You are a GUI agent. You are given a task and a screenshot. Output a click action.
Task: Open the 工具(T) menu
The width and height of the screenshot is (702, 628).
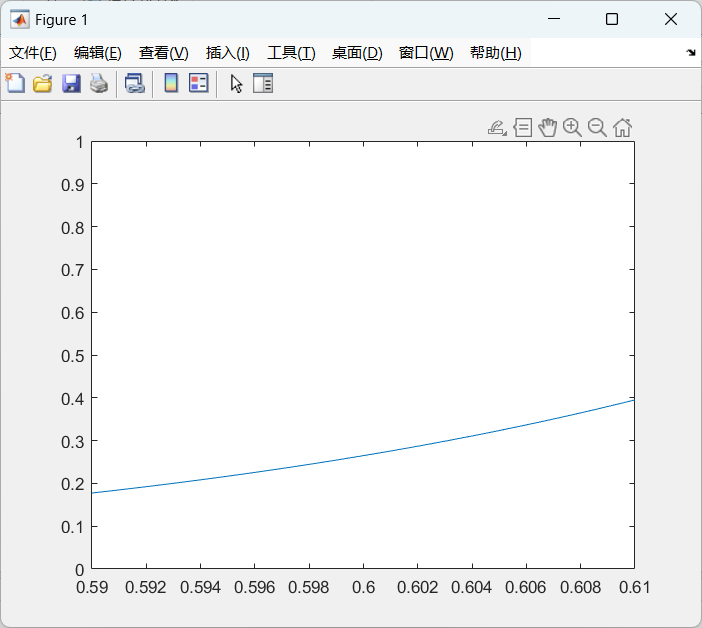tap(291, 53)
